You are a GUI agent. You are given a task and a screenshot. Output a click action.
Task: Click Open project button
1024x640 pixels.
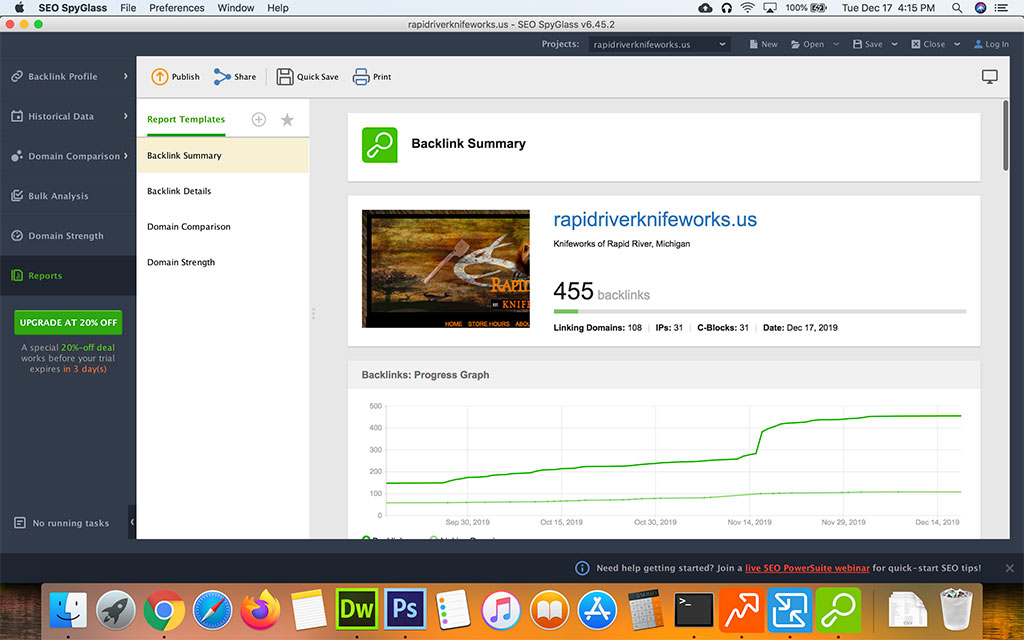(808, 44)
